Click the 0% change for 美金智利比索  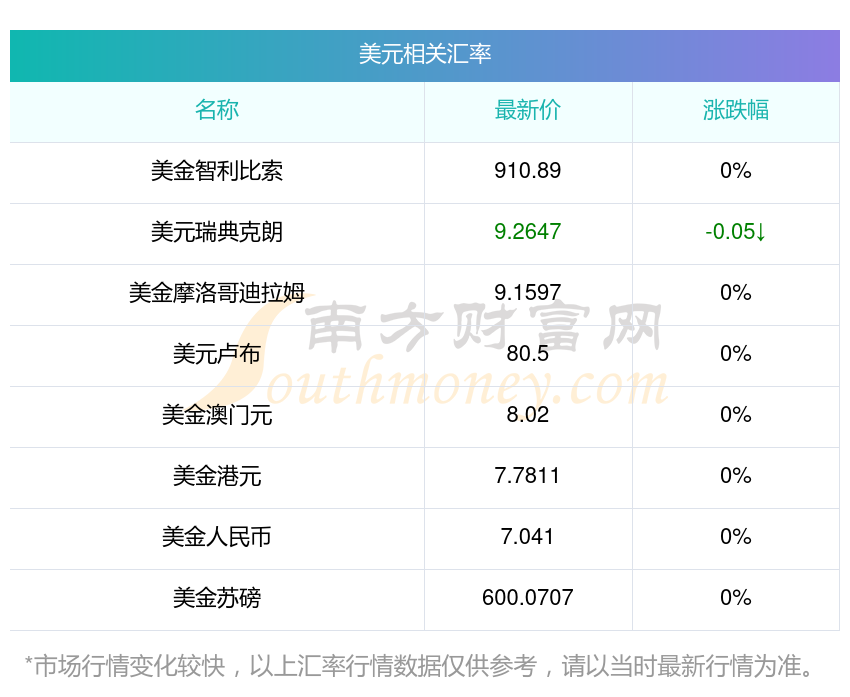[736, 171]
